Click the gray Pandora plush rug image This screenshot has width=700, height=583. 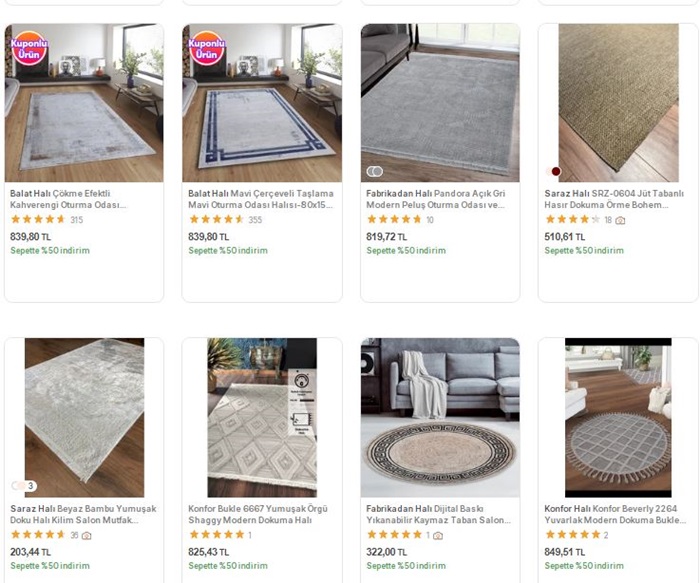440,102
